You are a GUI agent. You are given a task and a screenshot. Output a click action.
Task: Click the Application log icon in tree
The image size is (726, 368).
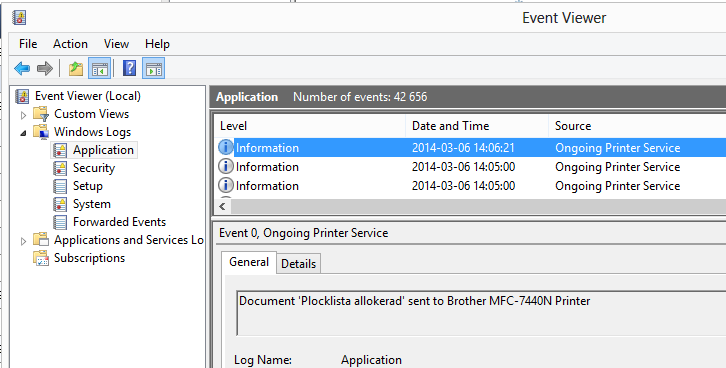(60, 150)
